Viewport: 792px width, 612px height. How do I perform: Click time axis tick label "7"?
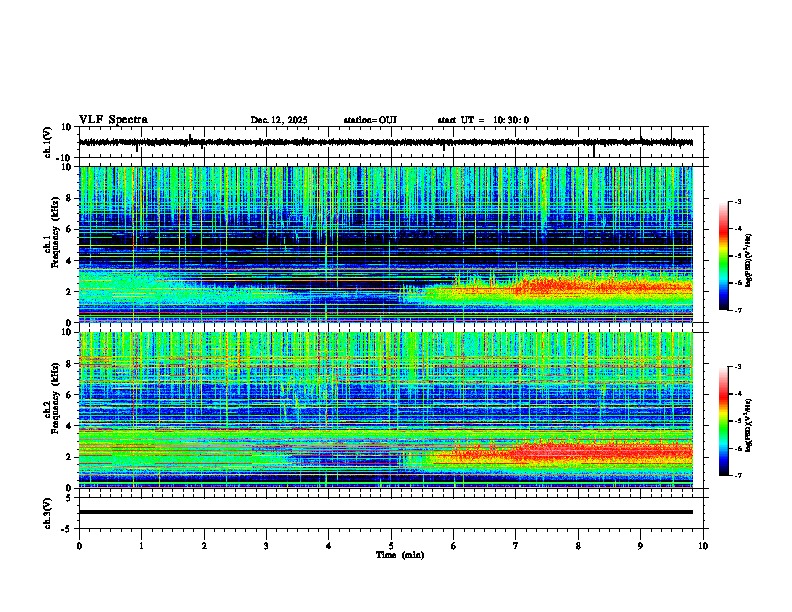[x=516, y=546]
